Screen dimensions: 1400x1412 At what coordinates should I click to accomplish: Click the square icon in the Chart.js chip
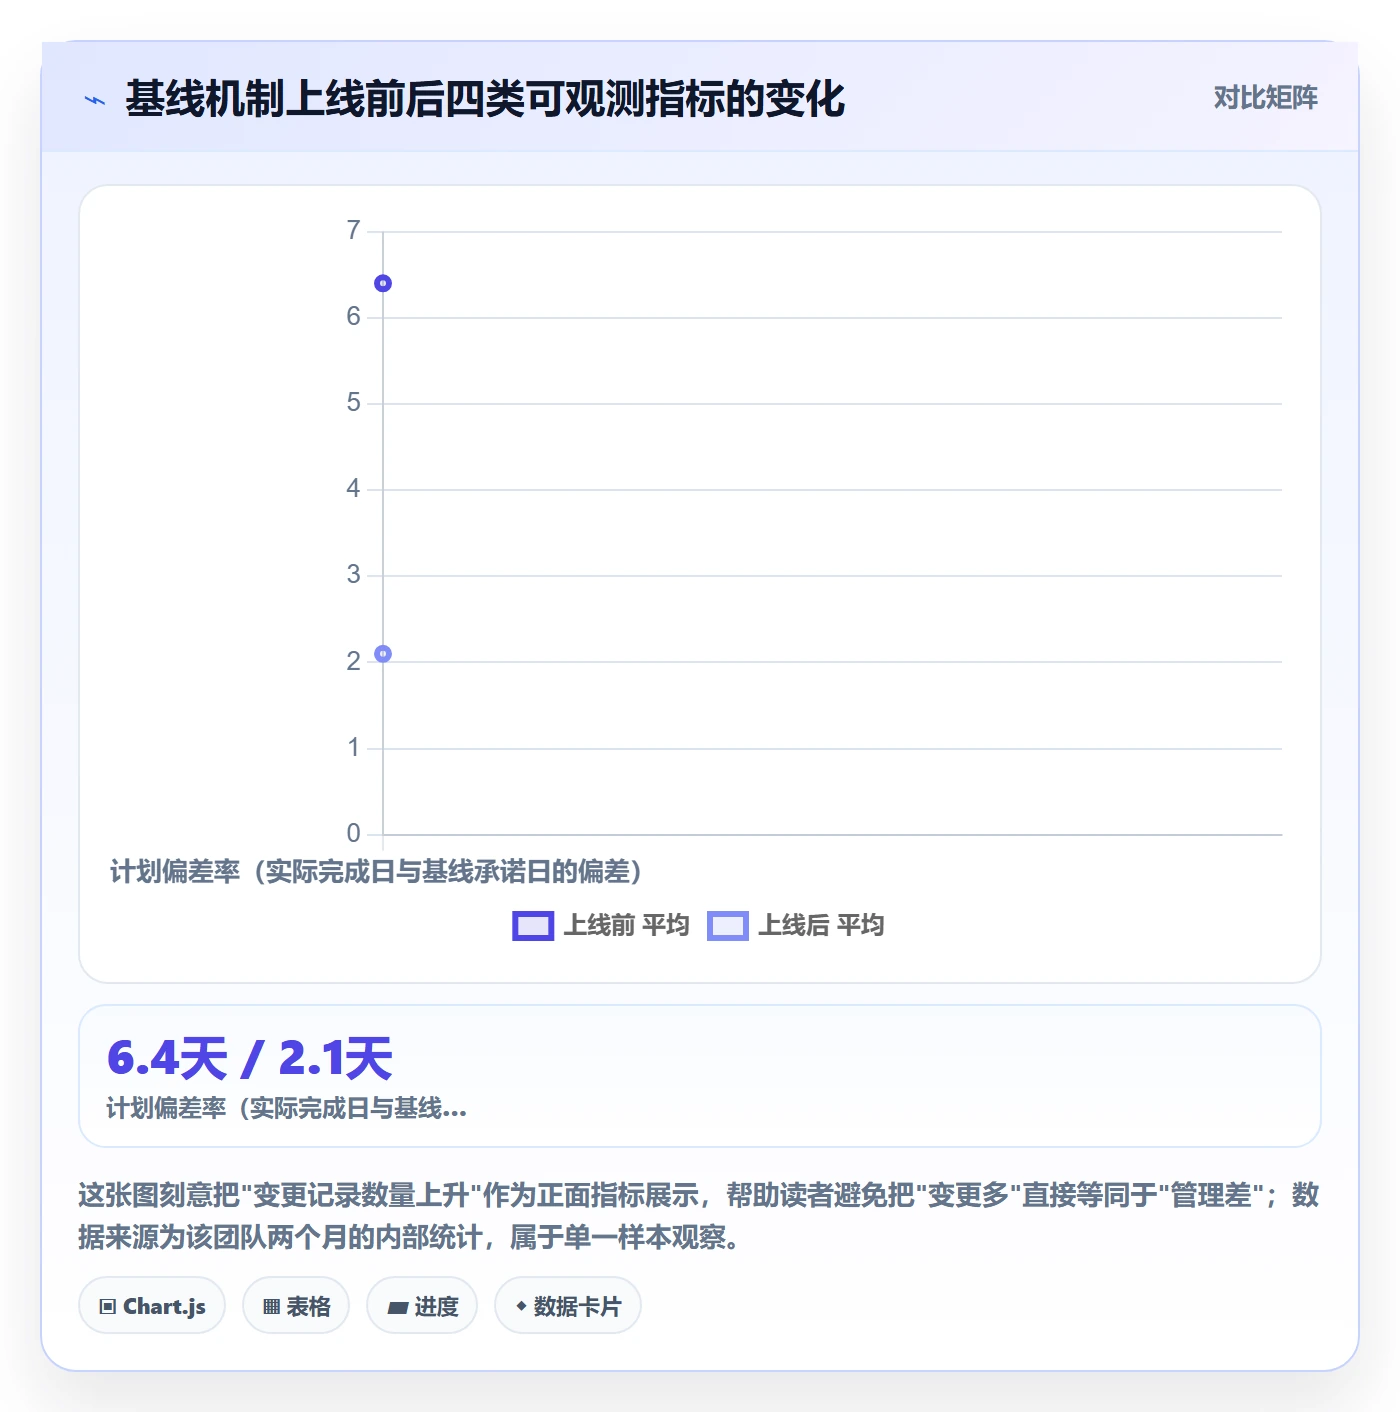pos(108,1307)
